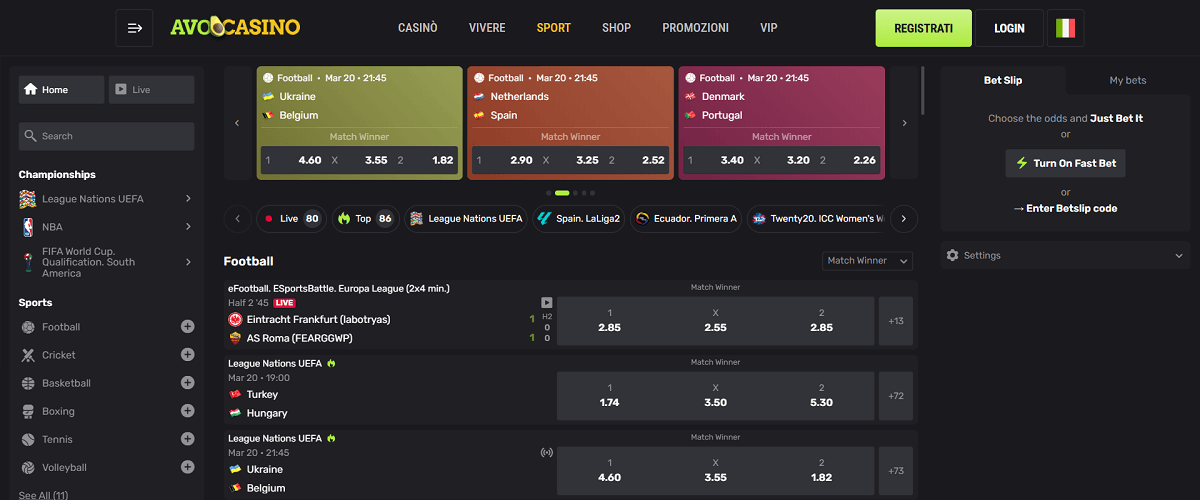Change language via Italian flag icon
This screenshot has width=1200, height=500.
coord(1065,28)
